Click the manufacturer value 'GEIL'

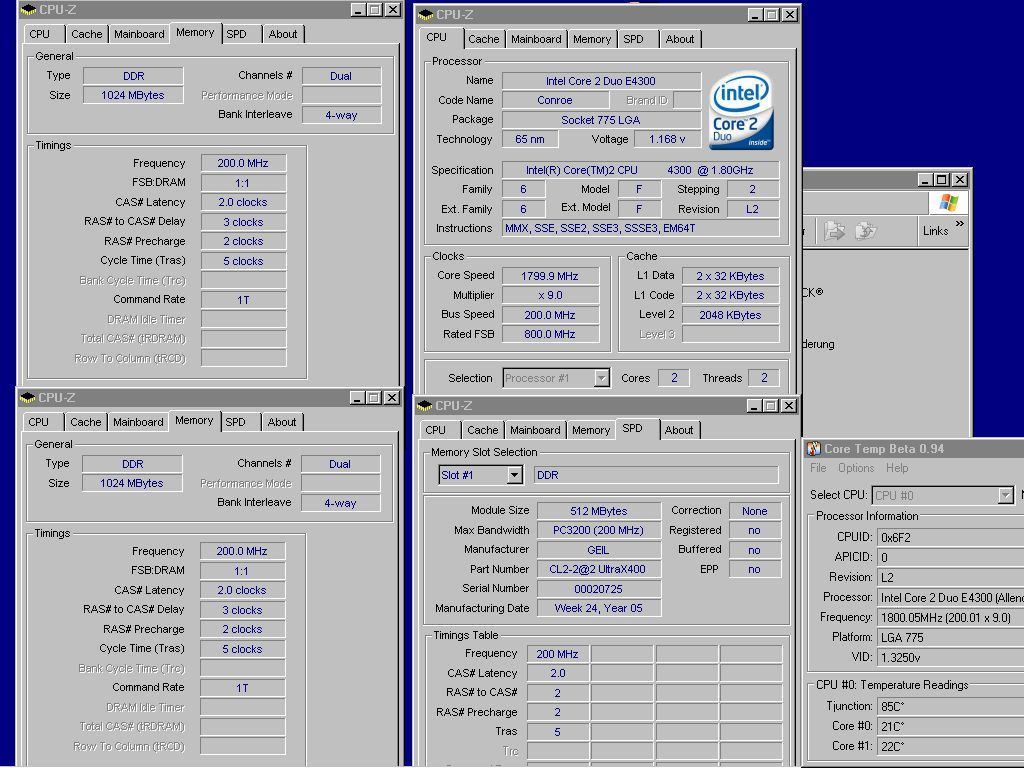coord(598,550)
